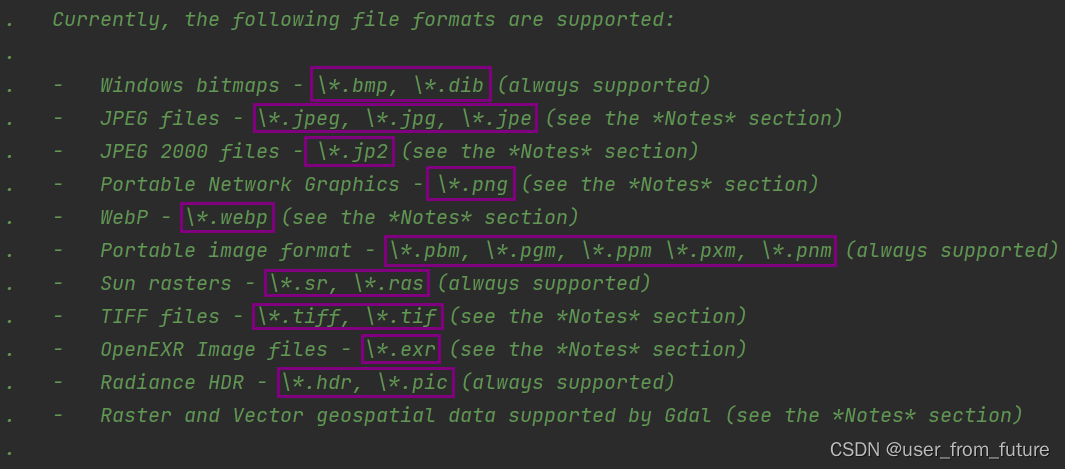Click the boxed \*.png extension
The image size is (1065, 469).
tap(471, 184)
